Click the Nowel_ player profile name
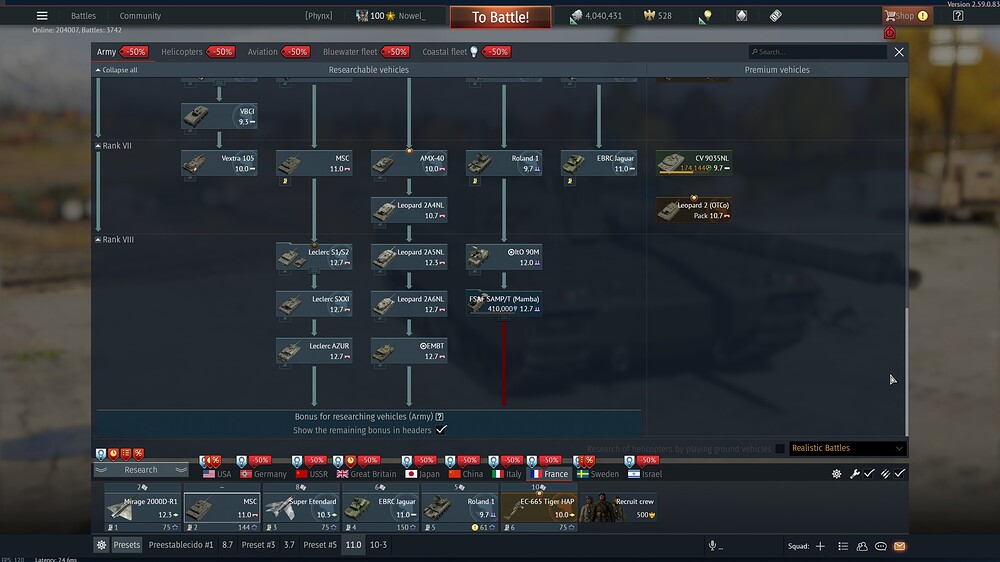The height and width of the screenshot is (562, 1000). point(412,16)
